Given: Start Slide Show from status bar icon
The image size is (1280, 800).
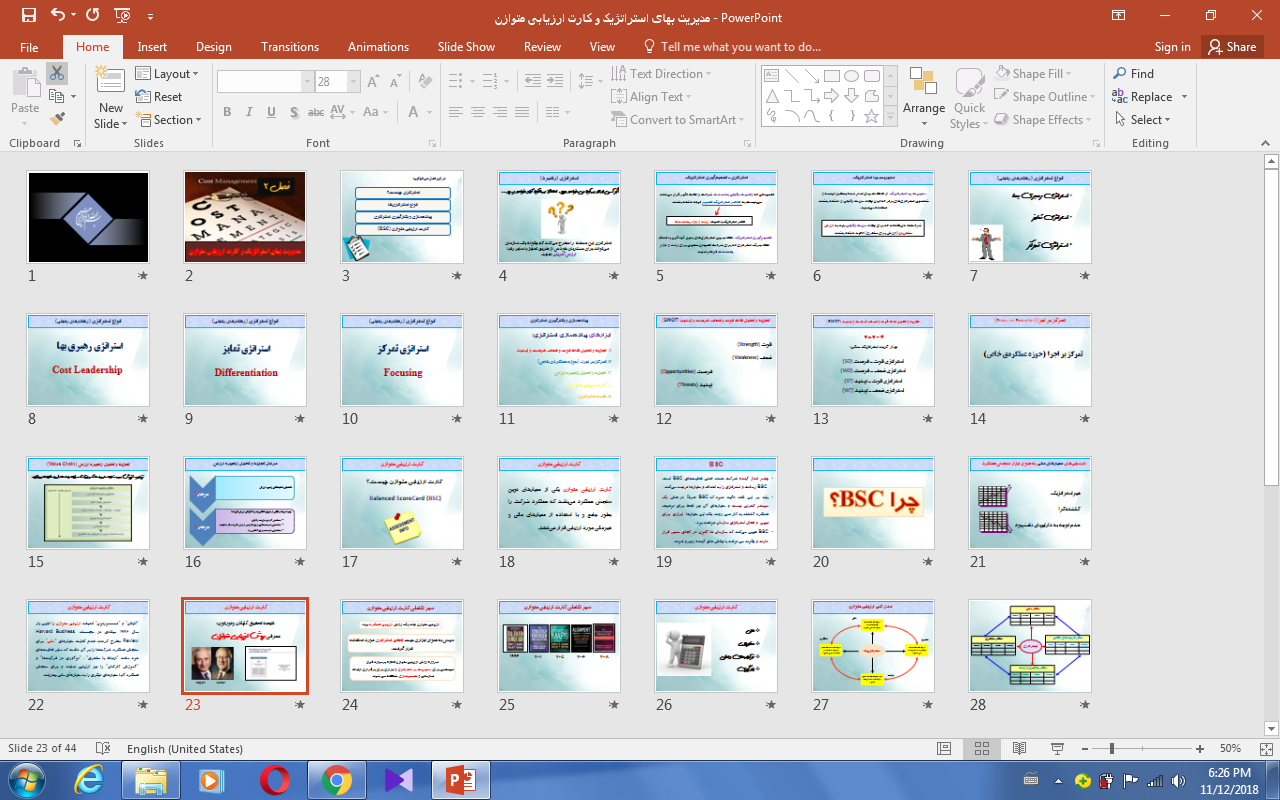Looking at the screenshot, I should point(1058,748).
